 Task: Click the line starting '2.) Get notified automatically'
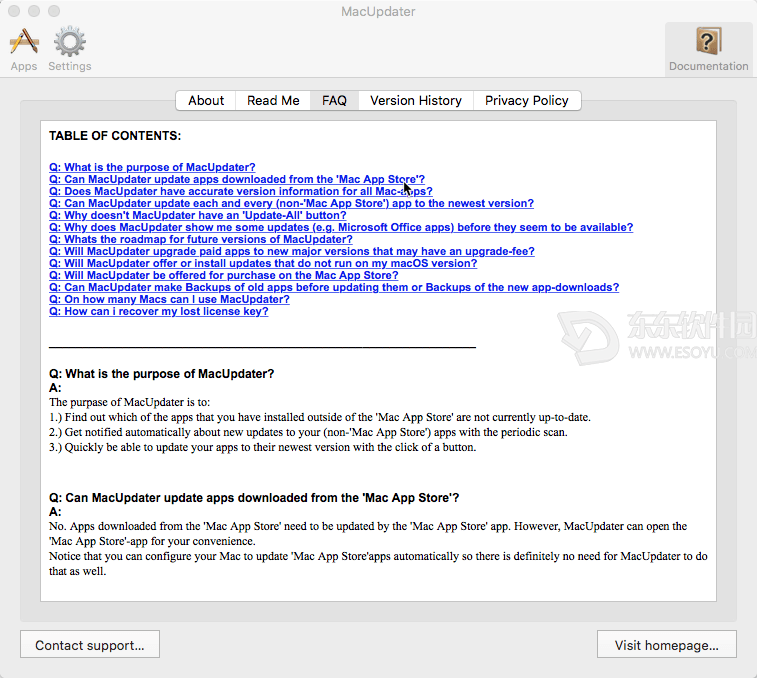click(x=308, y=432)
